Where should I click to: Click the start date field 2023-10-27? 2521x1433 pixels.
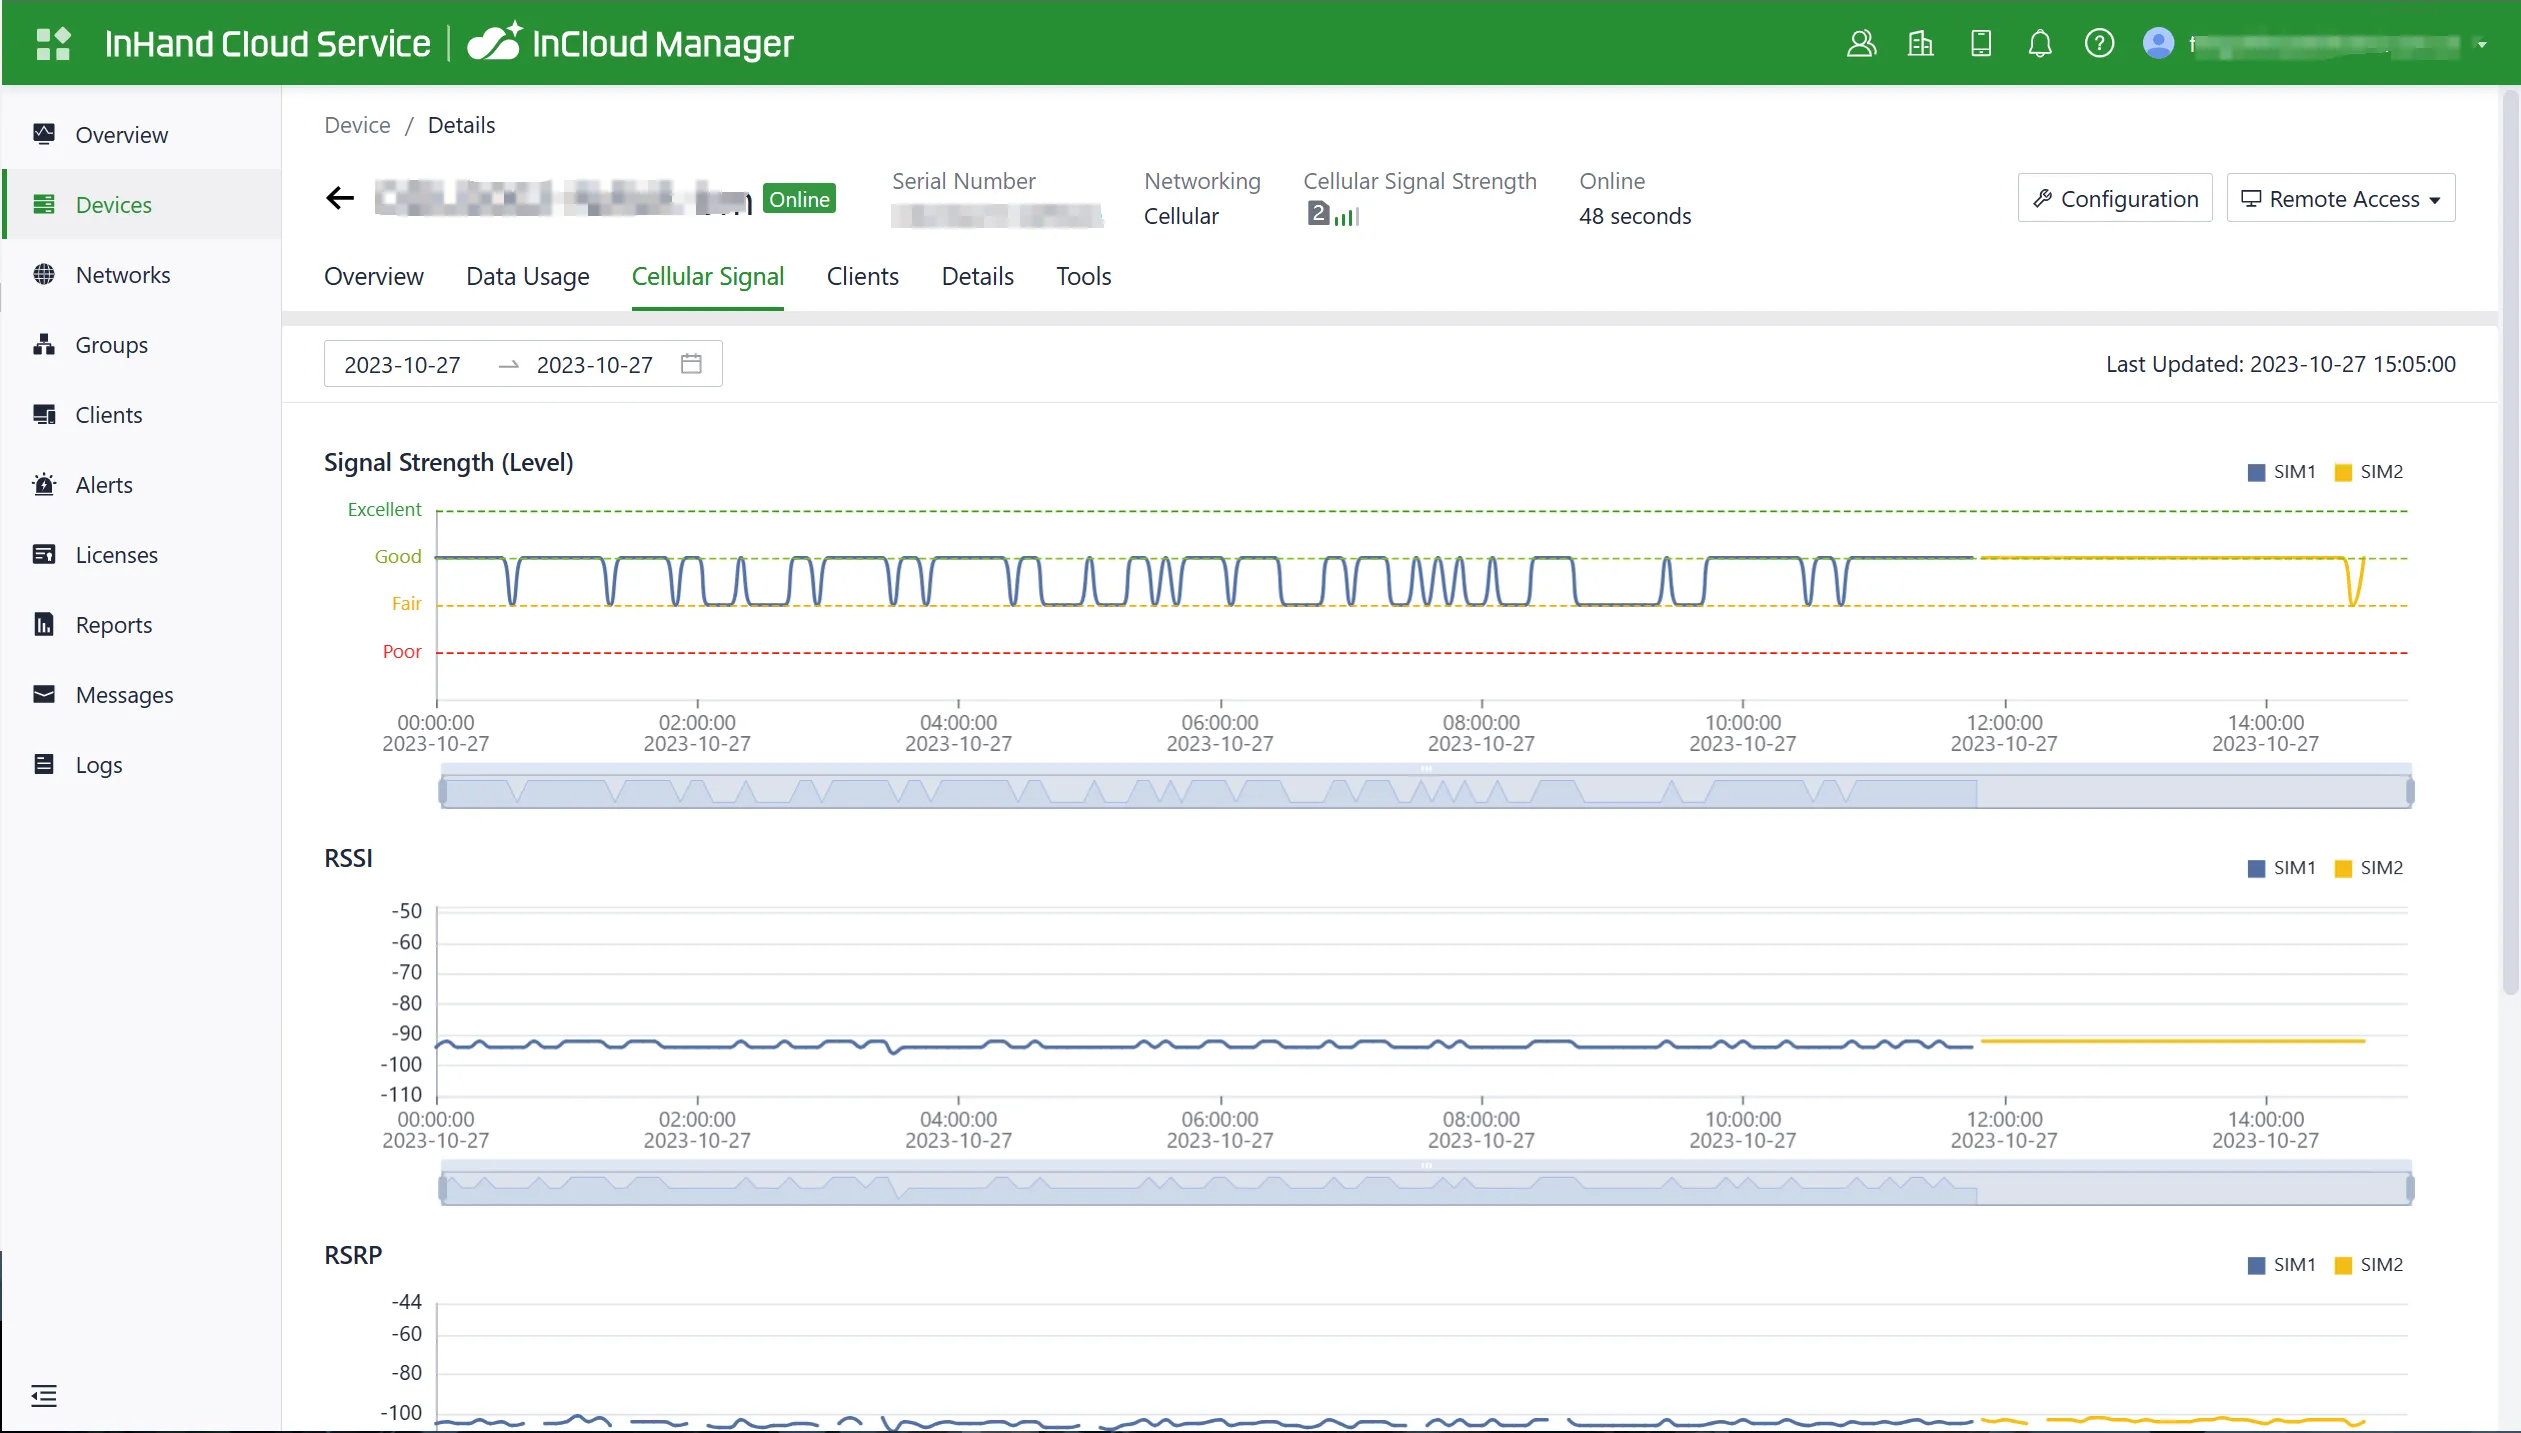(x=402, y=364)
